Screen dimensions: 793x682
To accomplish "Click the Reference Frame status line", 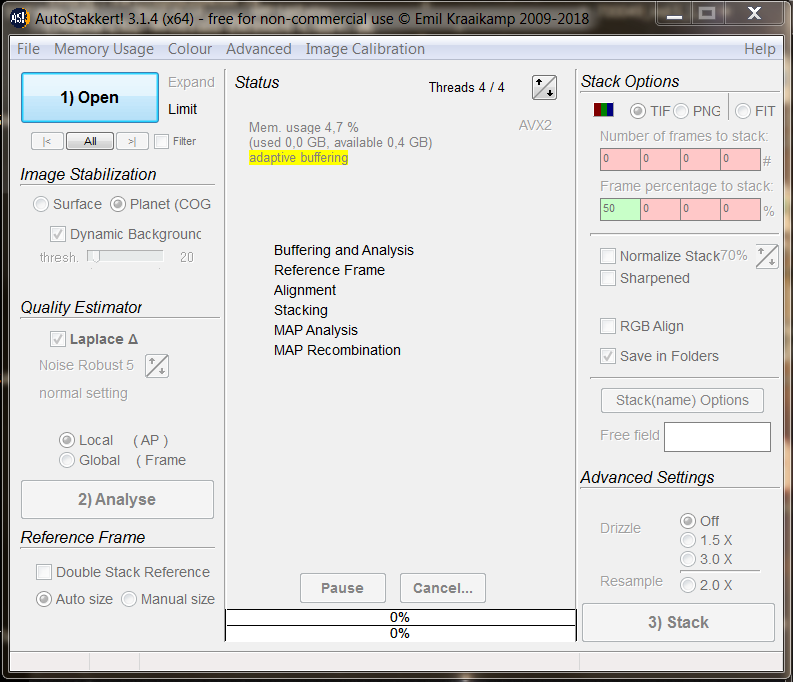I will (329, 270).
